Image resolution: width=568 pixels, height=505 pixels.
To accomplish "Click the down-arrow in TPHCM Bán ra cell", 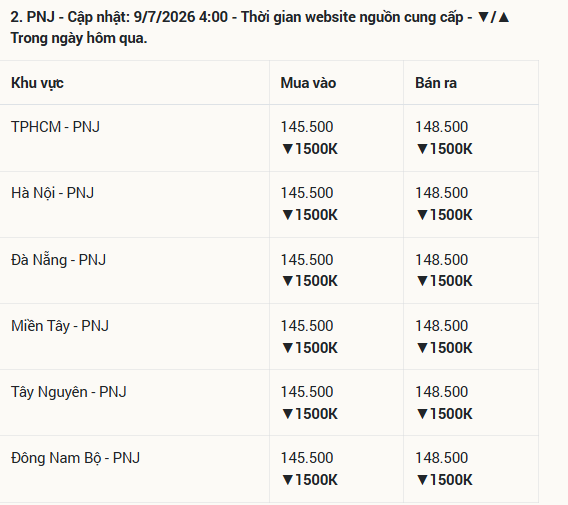I will coord(422,149).
